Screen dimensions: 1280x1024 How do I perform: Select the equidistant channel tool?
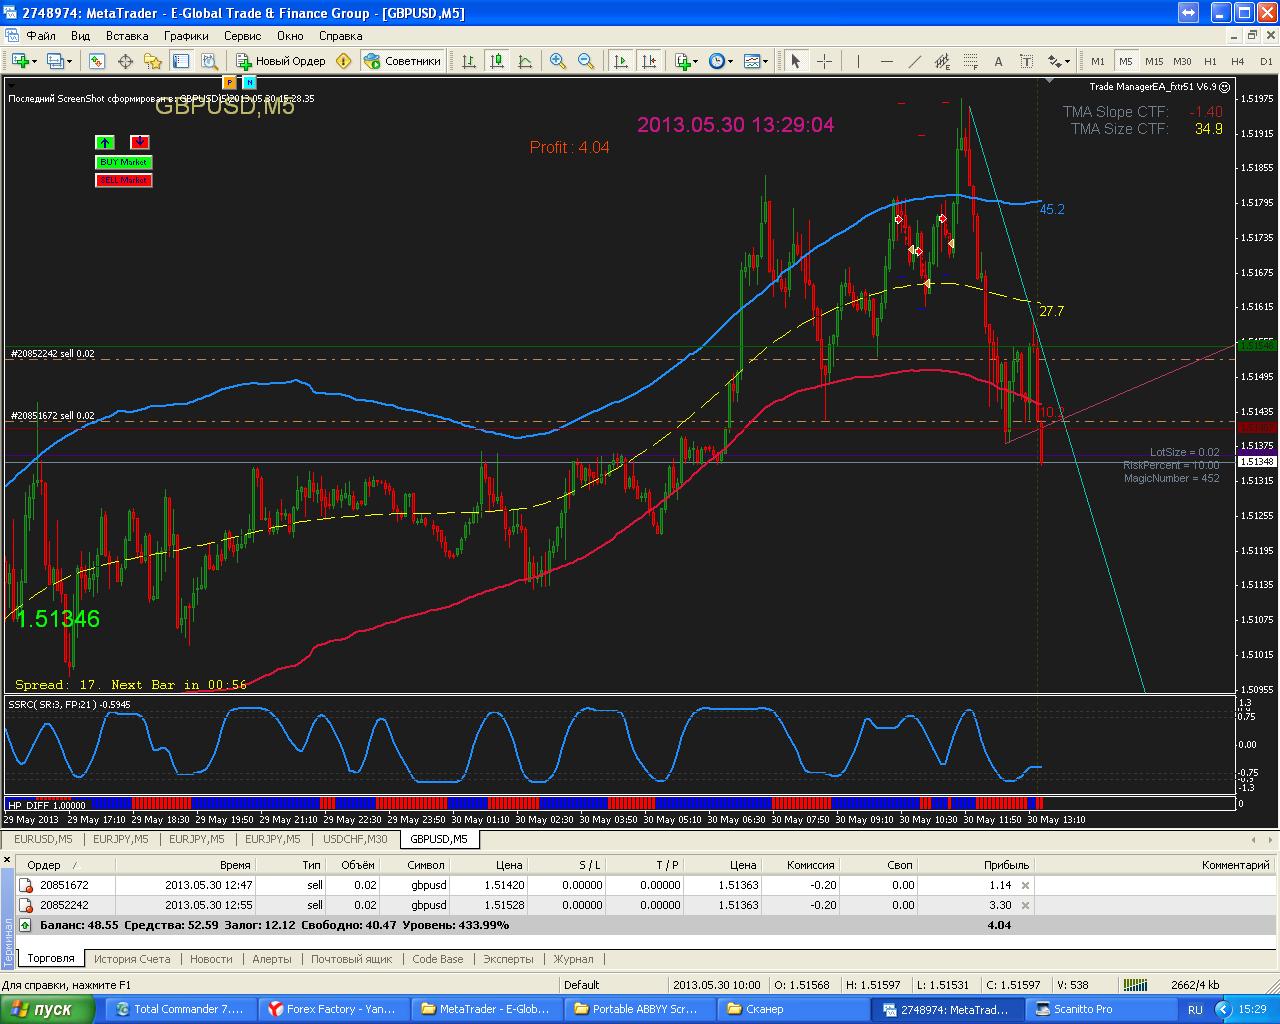[x=942, y=61]
